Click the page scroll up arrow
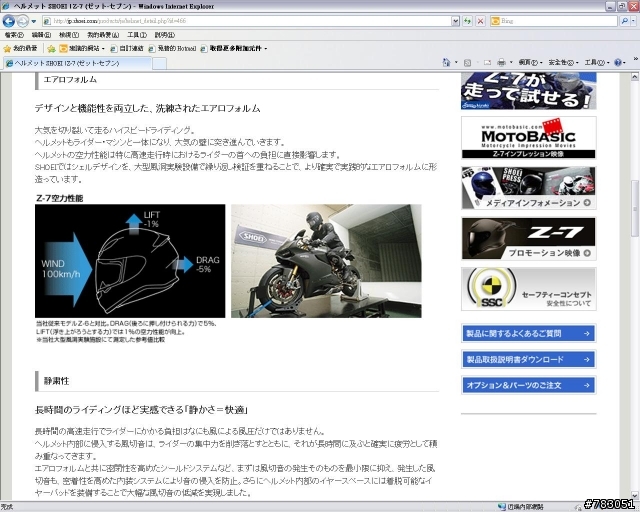Image resolution: width=640 pixels, height=512 pixels. click(x=635, y=77)
